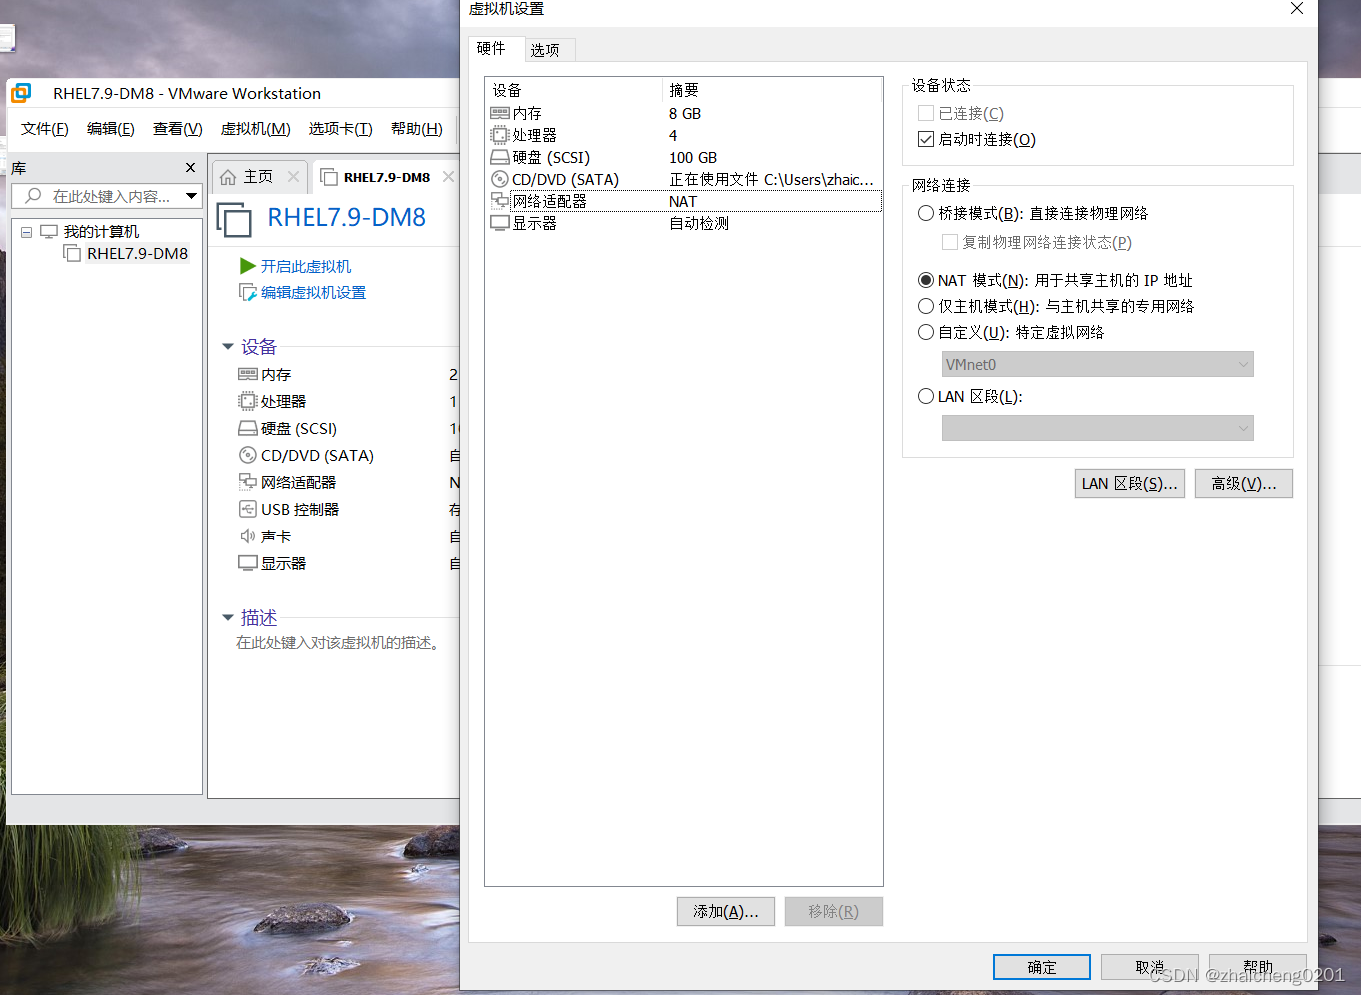Click the CD/DVD icon in the VMware main window devices
1361x995 pixels.
pyautogui.click(x=248, y=455)
